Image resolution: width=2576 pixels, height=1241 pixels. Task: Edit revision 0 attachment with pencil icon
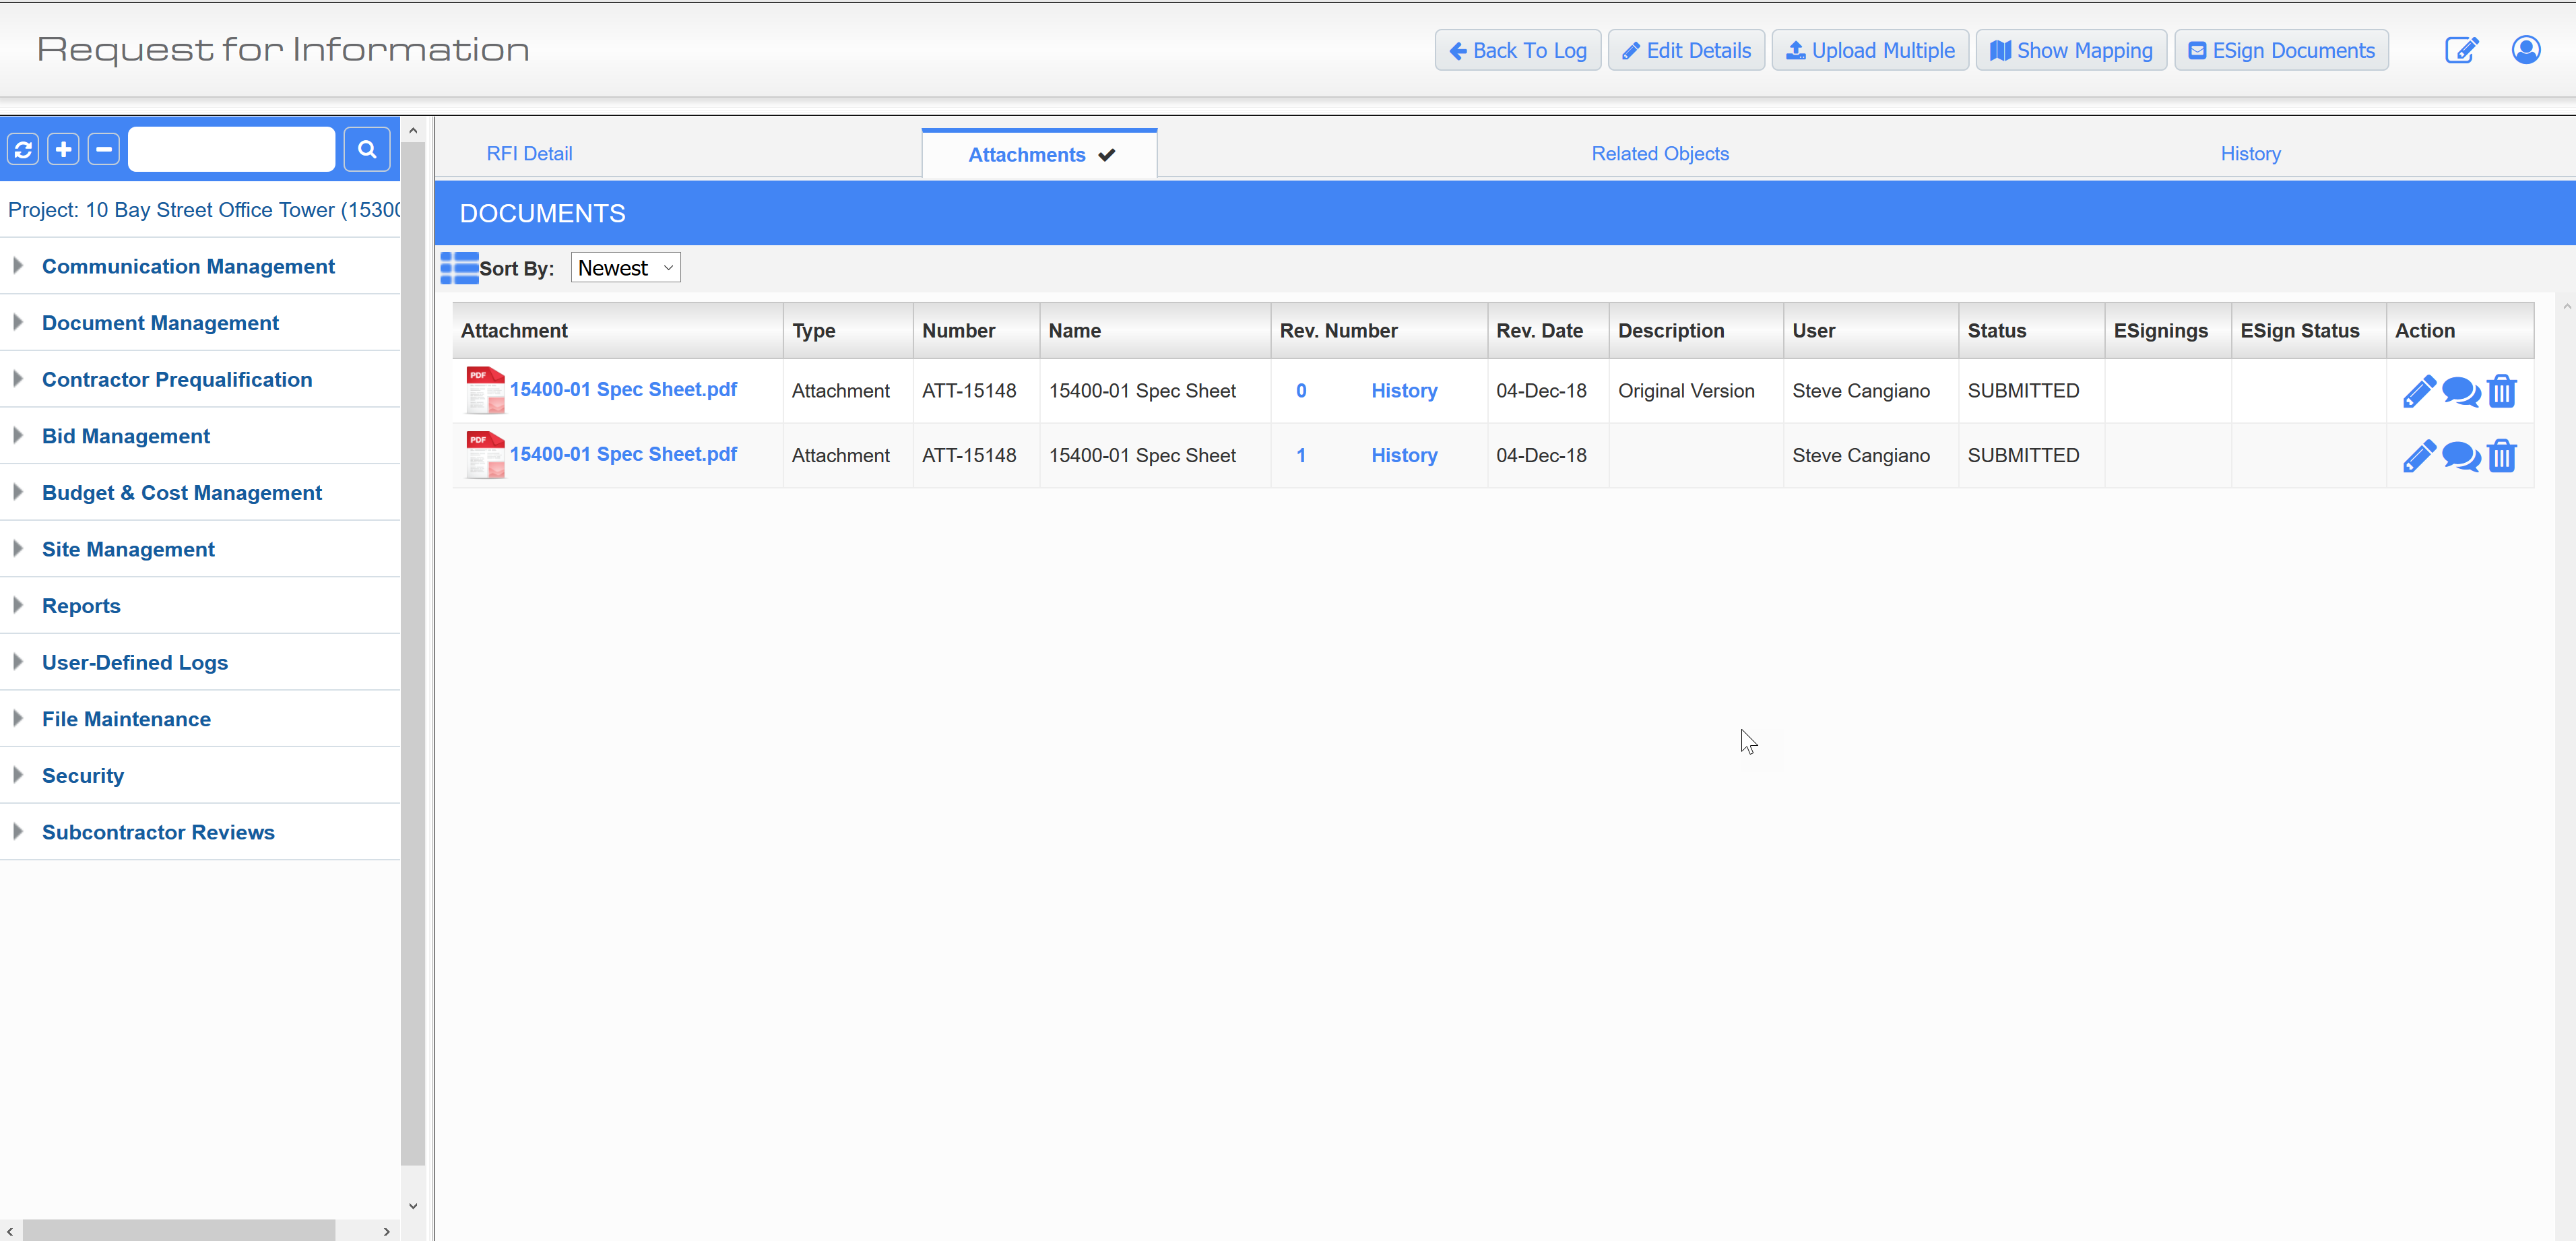click(2419, 391)
